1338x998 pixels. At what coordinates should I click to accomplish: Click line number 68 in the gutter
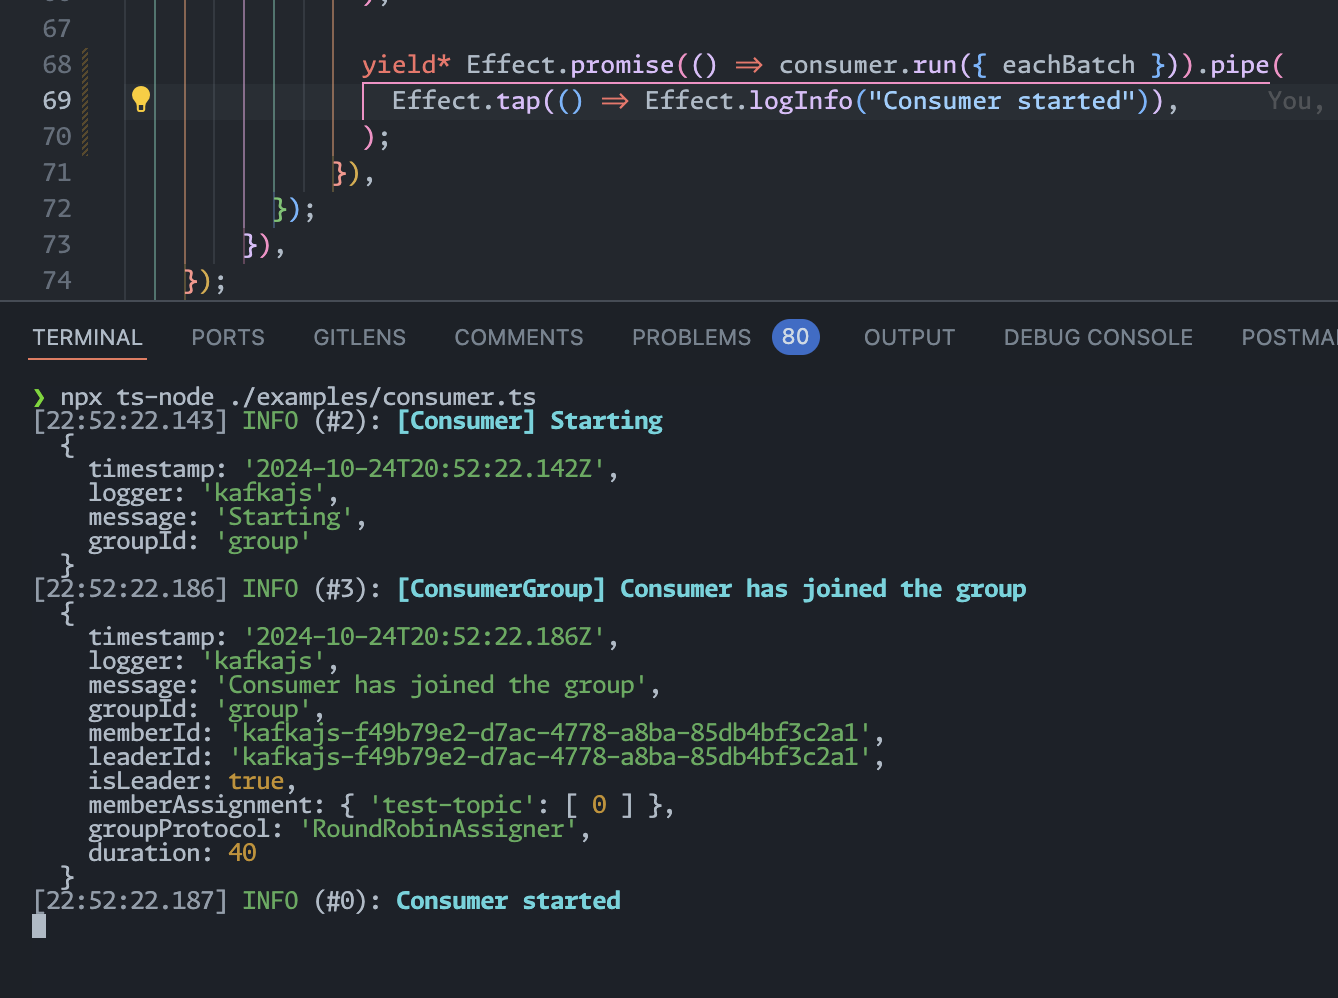coord(57,65)
